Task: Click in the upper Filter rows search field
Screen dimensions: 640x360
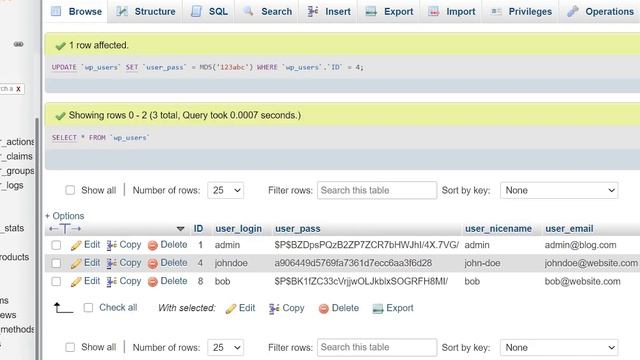Action: (x=377, y=190)
